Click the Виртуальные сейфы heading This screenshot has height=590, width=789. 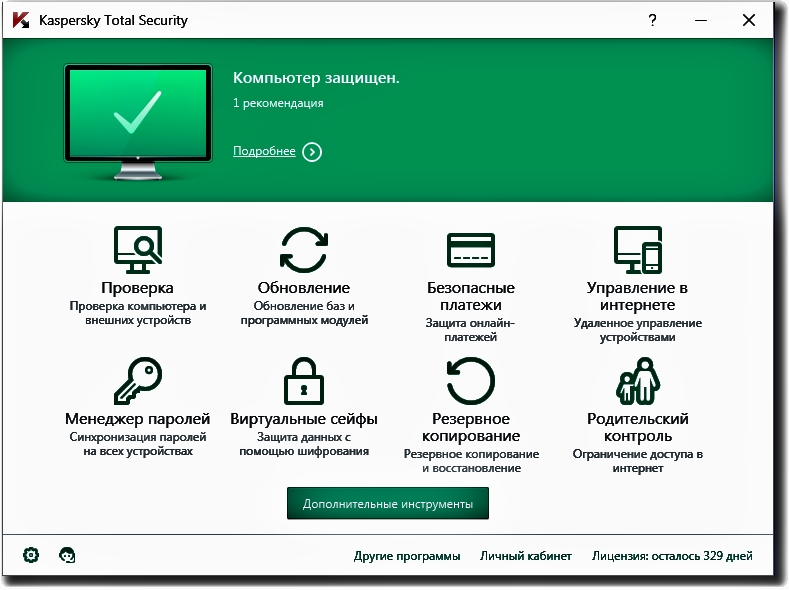tap(304, 419)
